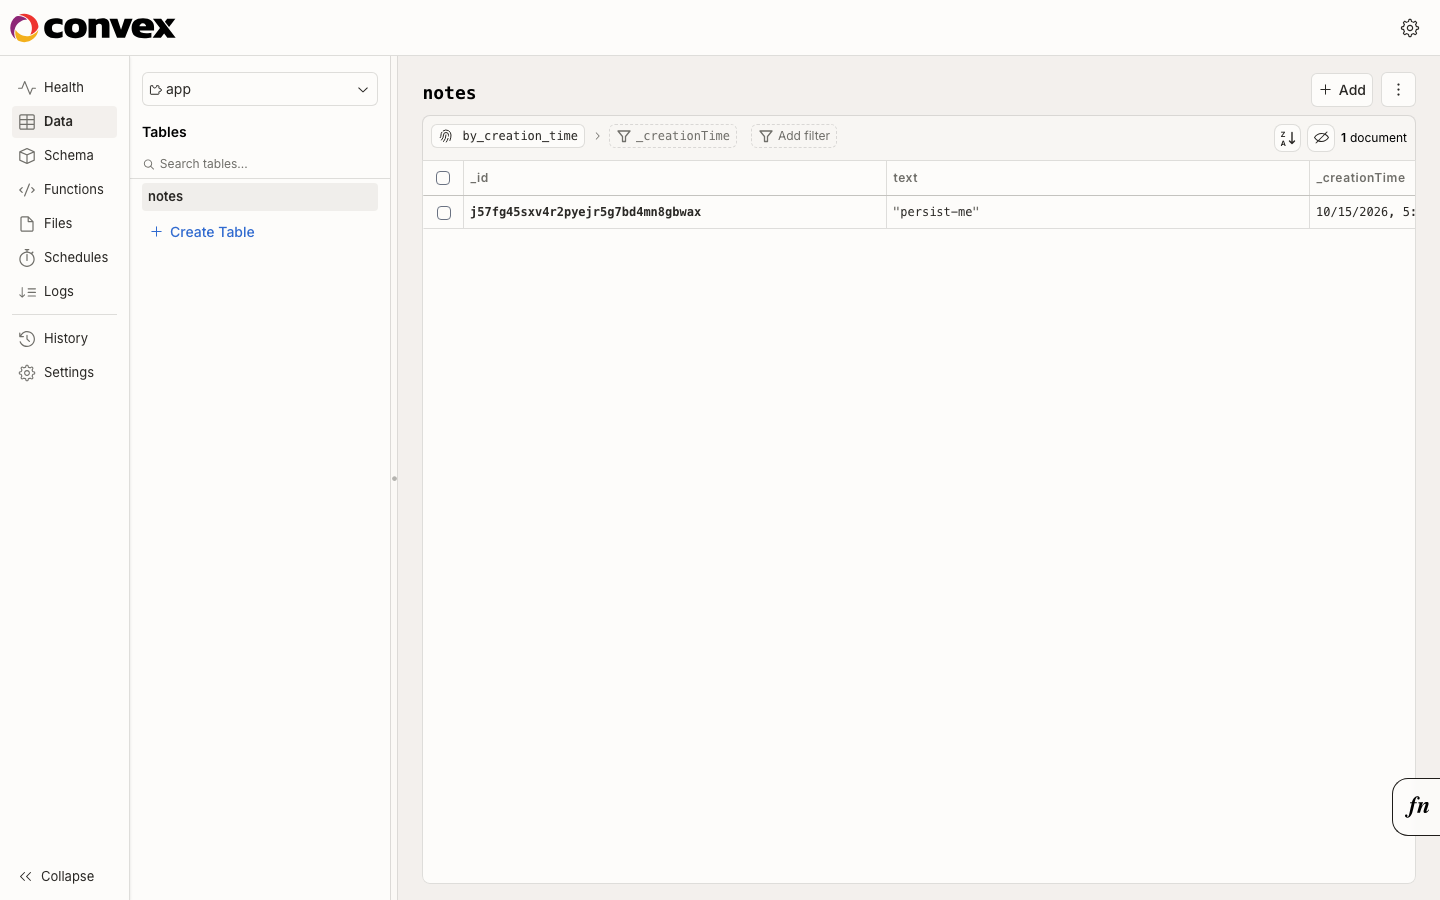This screenshot has height=900, width=1440.
Task: Check the select-all rows checkbox
Action: pyautogui.click(x=443, y=178)
